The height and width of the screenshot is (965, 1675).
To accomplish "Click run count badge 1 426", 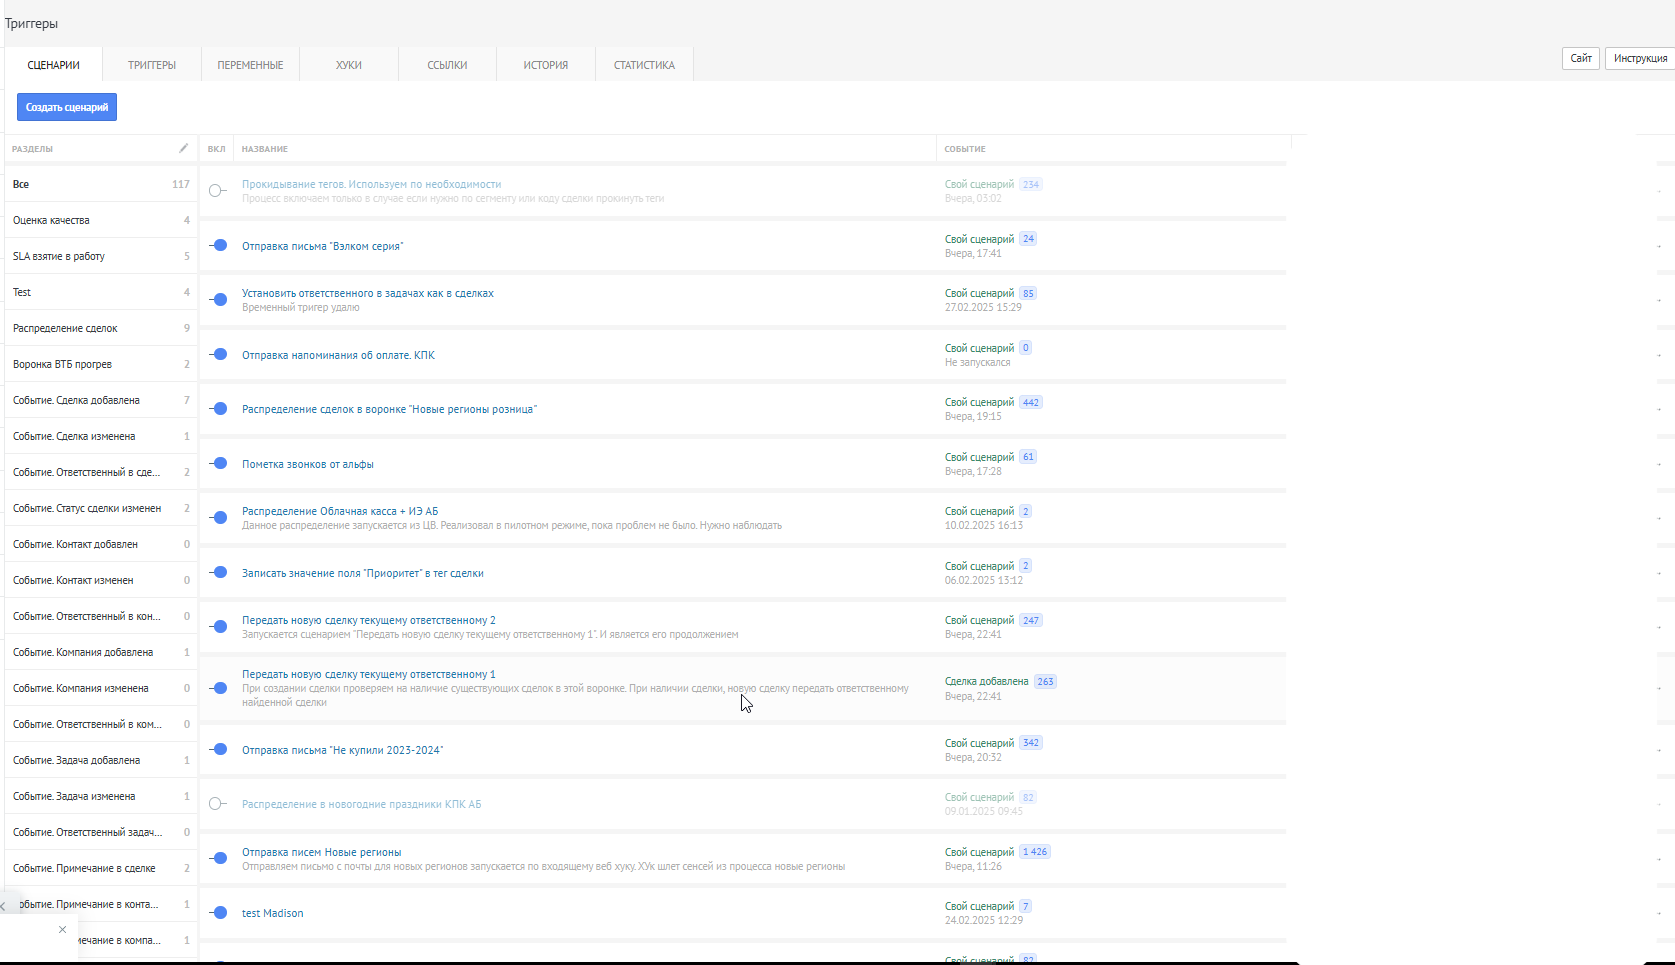I will point(1035,852).
